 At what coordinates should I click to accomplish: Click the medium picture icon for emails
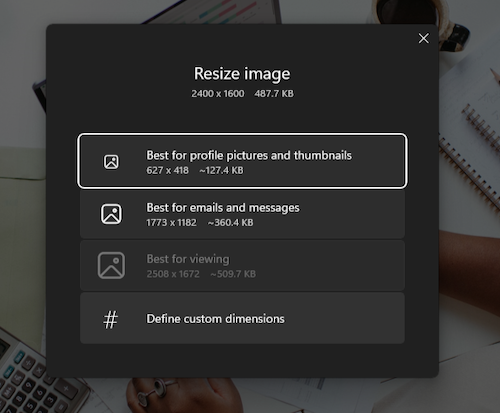[111, 214]
